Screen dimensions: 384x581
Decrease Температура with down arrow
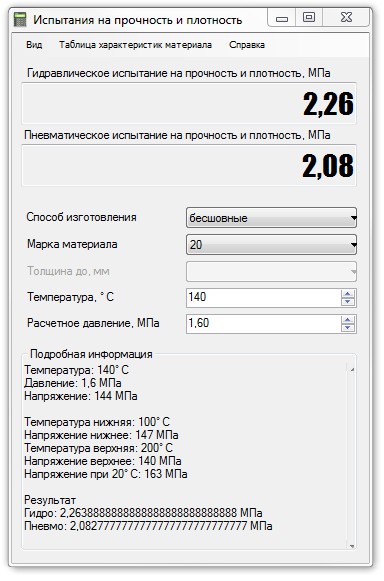coord(348,302)
